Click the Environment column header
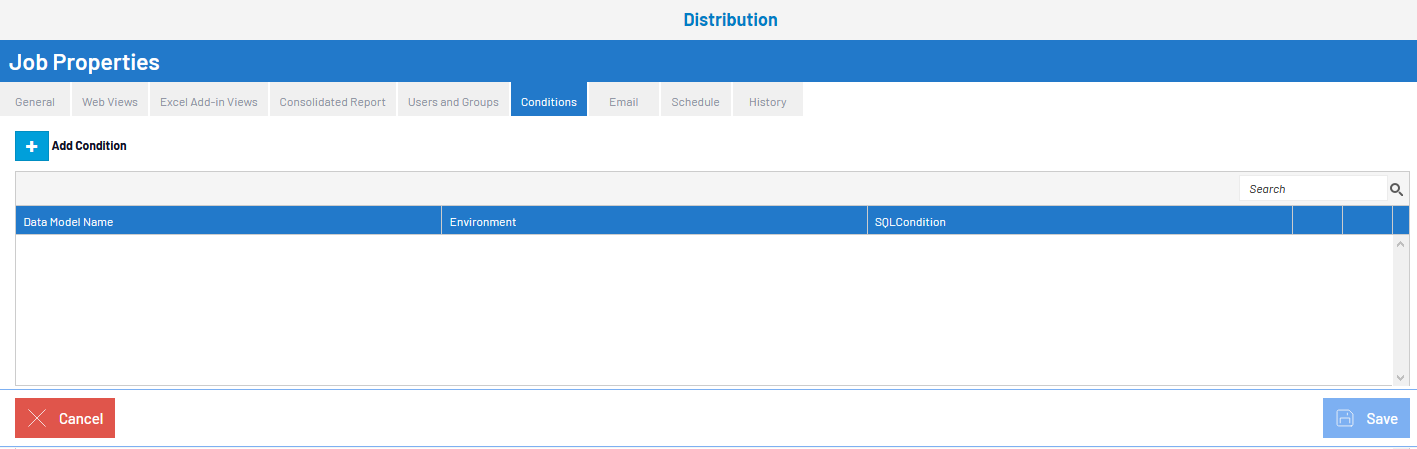Screen dimensions: 1417x449 coord(483,222)
